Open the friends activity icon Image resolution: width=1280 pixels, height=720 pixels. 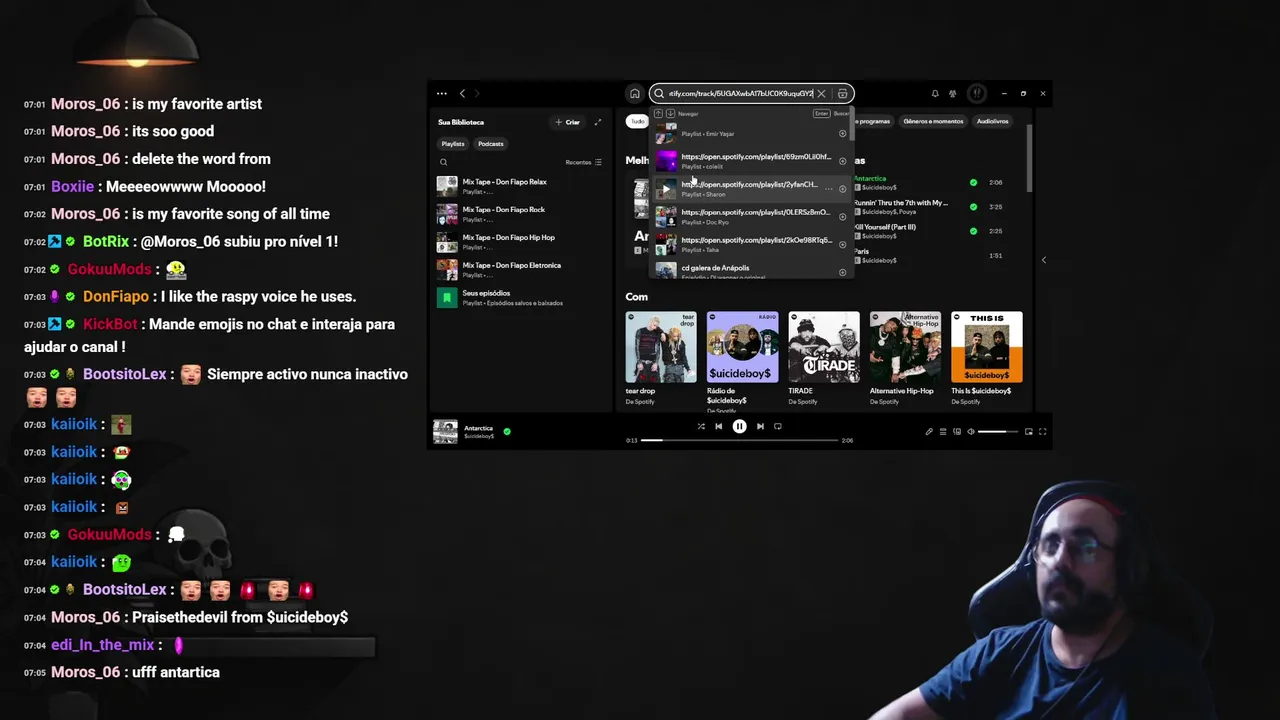(x=953, y=93)
